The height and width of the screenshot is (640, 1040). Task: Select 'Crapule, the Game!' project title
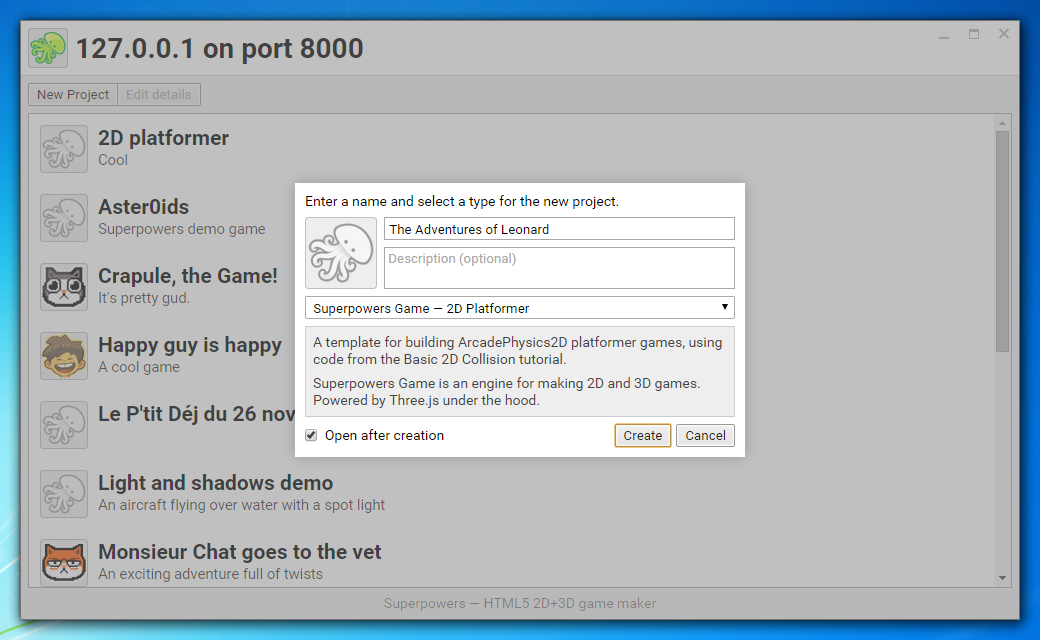(188, 276)
